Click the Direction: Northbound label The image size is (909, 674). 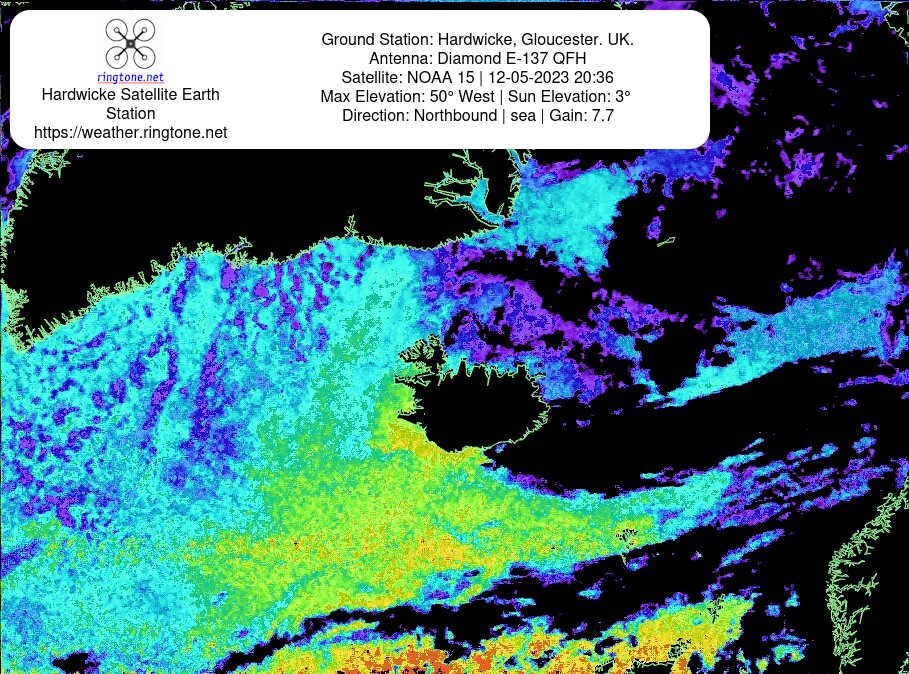(x=420, y=115)
